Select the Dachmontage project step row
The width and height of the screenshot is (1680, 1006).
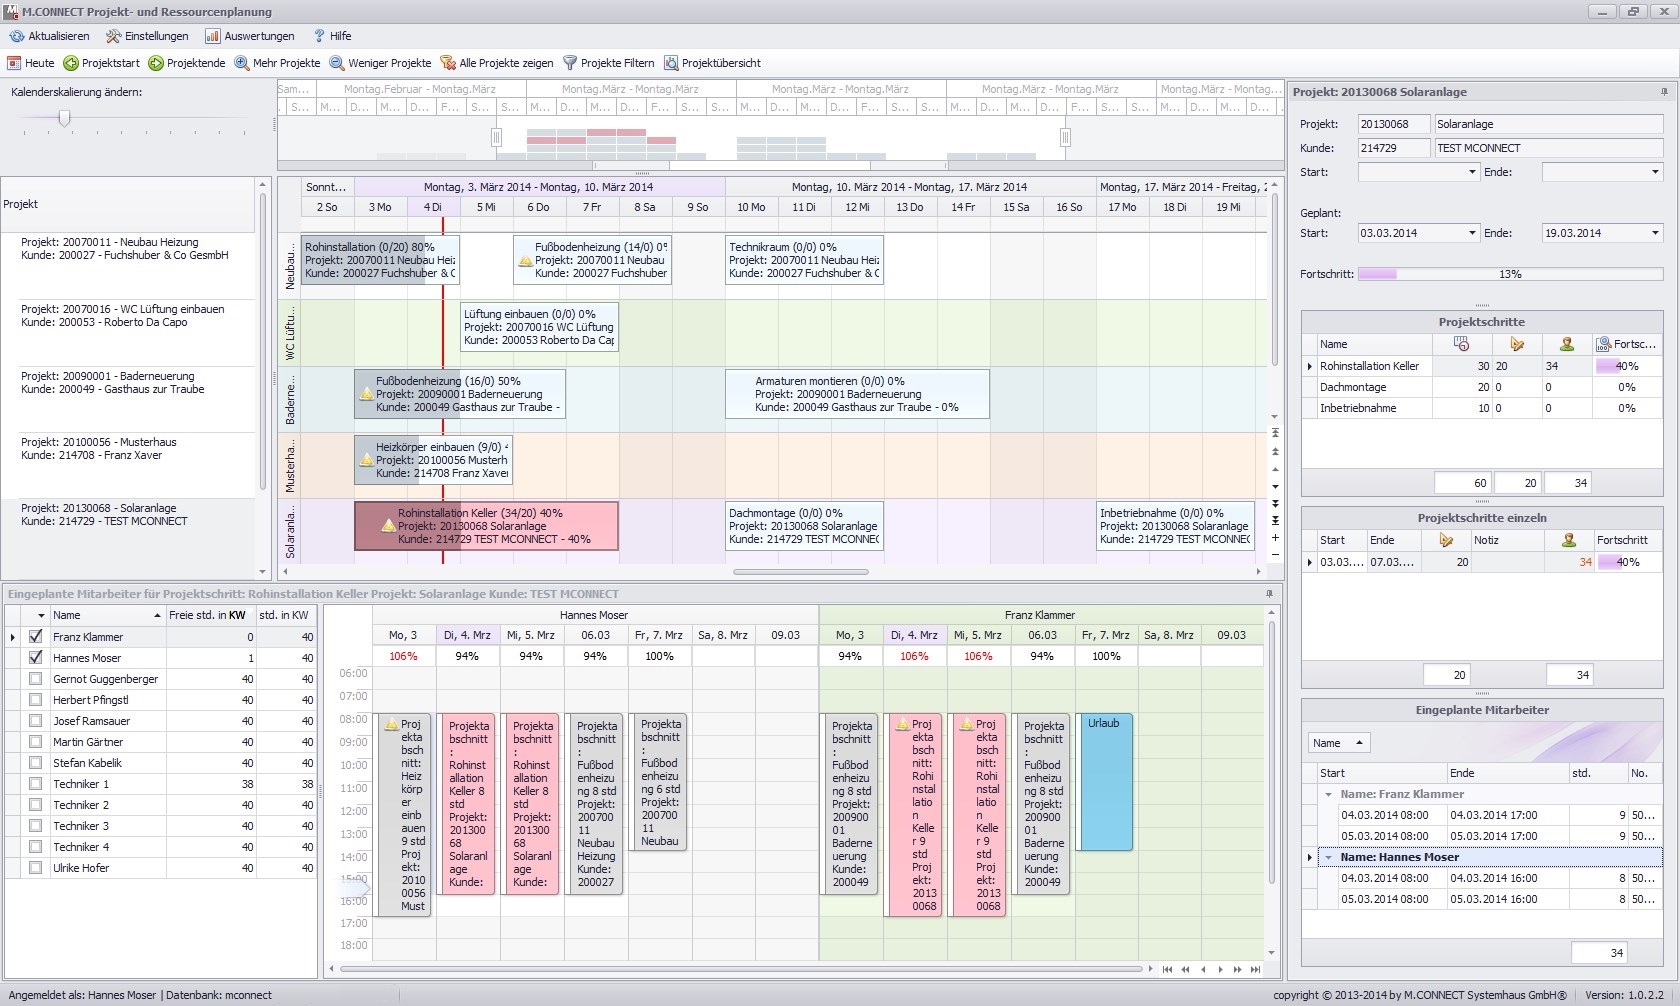[1481, 387]
